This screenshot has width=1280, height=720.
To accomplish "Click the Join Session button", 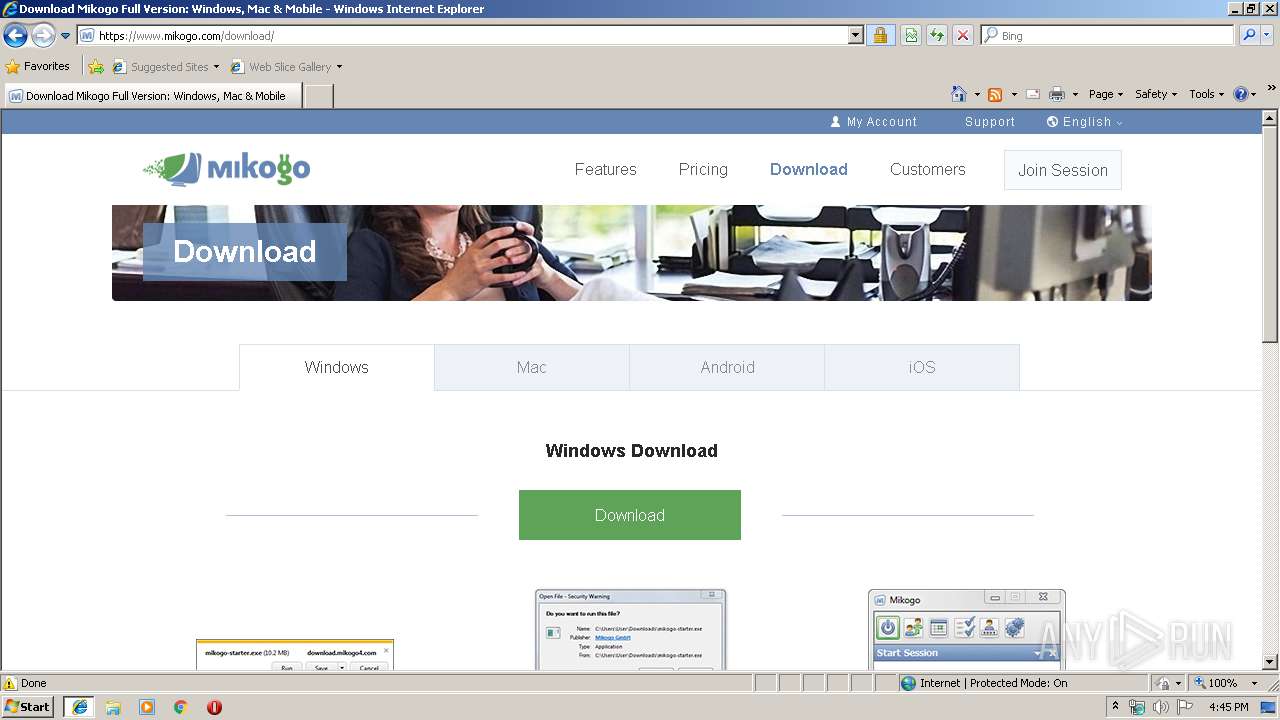I will click(1063, 170).
